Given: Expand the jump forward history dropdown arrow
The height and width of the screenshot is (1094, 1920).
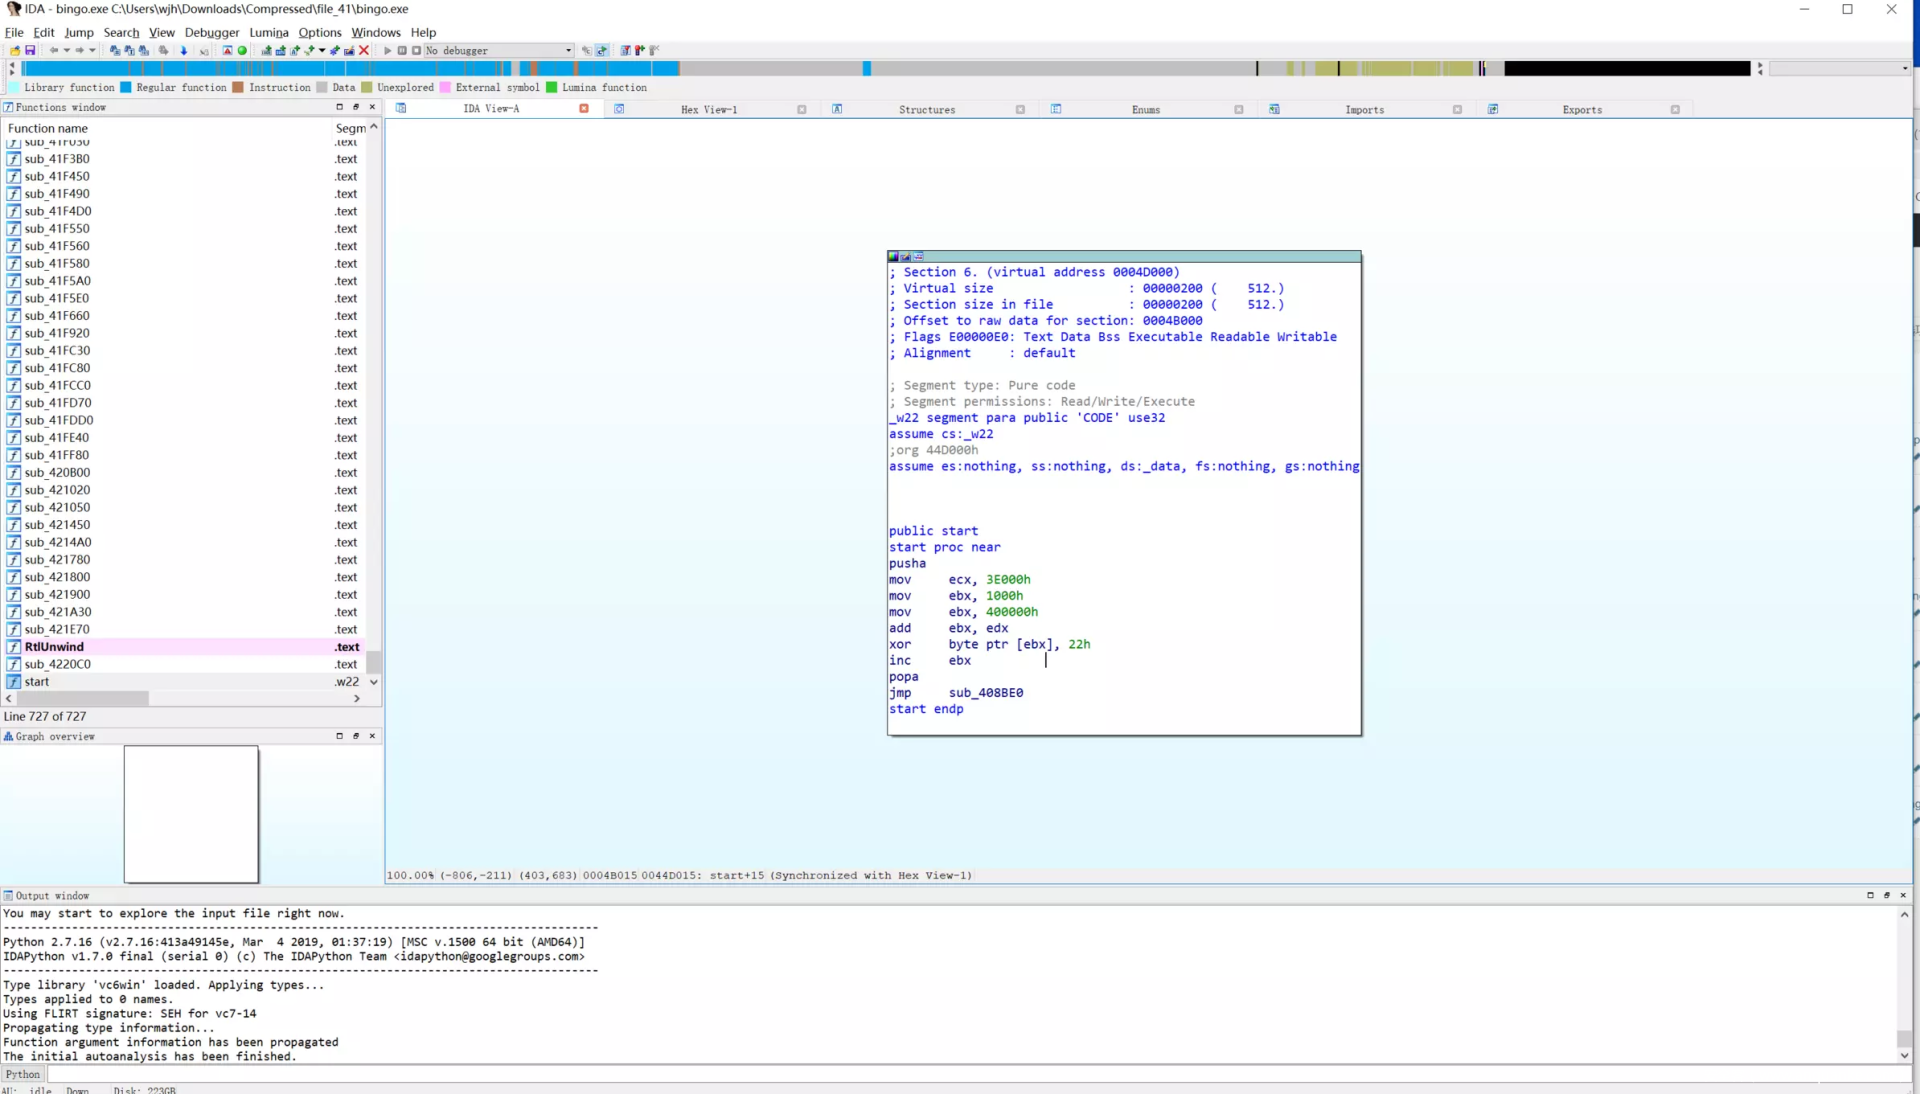Looking at the screenshot, I should coord(92,50).
